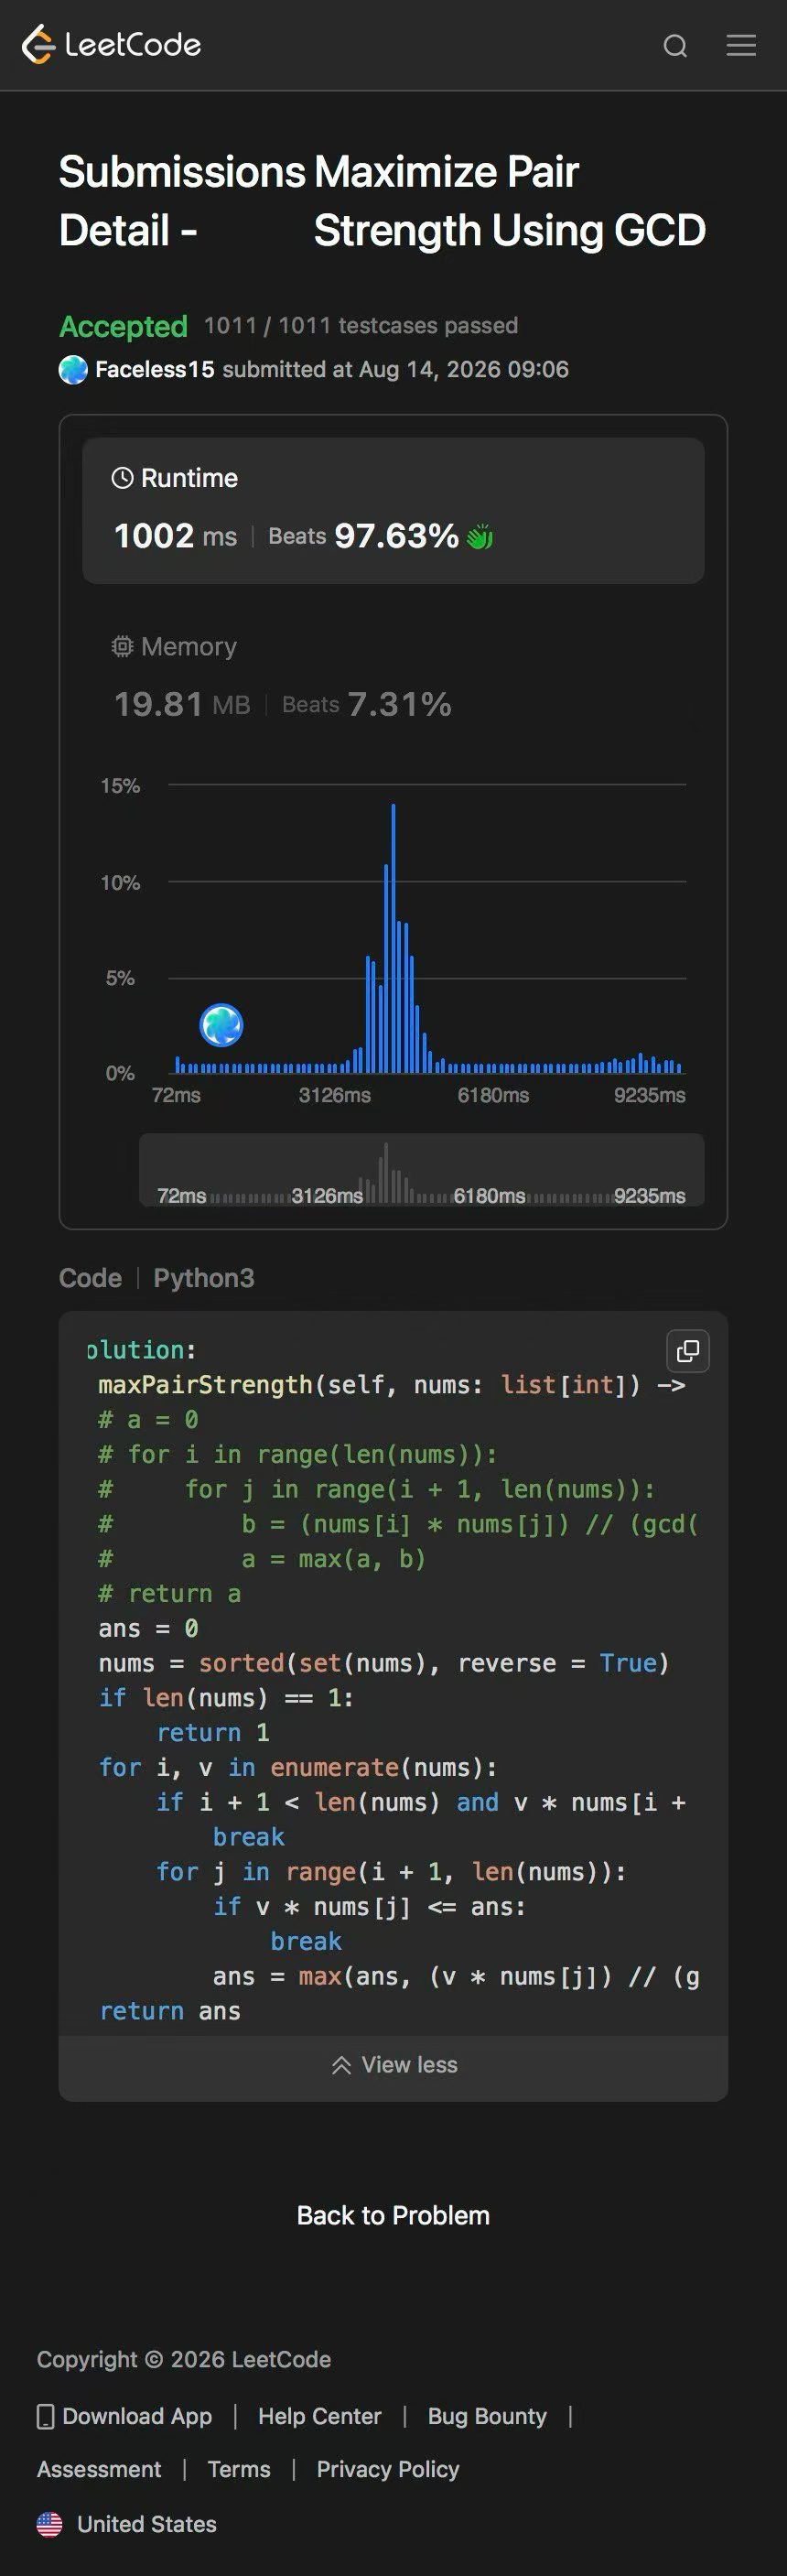Viewport: 787px width, 2576px height.
Task: Collapse code with View less
Action: click(393, 2065)
